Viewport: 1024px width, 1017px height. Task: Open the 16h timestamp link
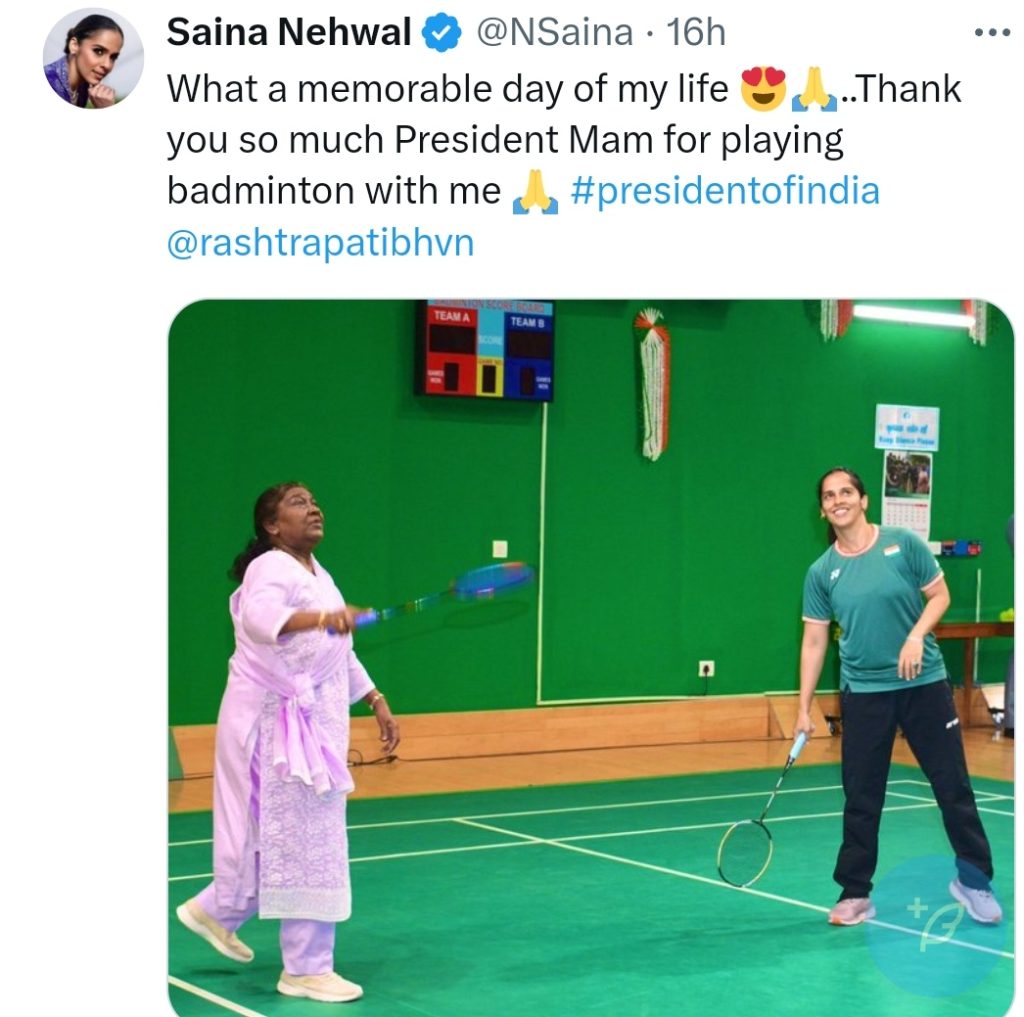click(696, 32)
